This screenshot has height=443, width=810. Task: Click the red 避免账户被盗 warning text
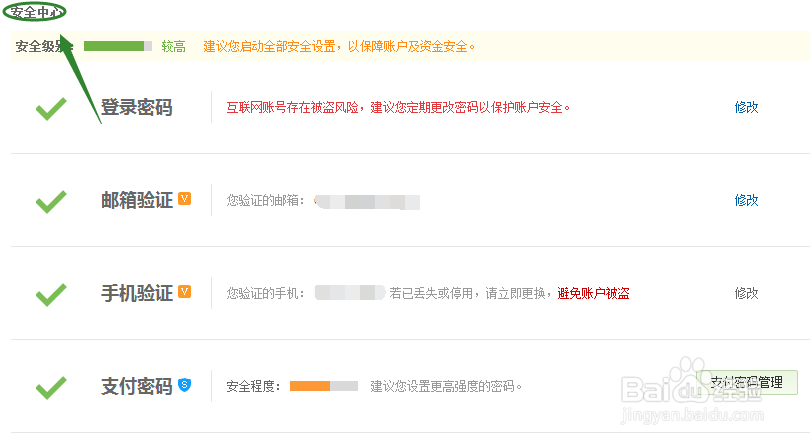tap(593, 293)
